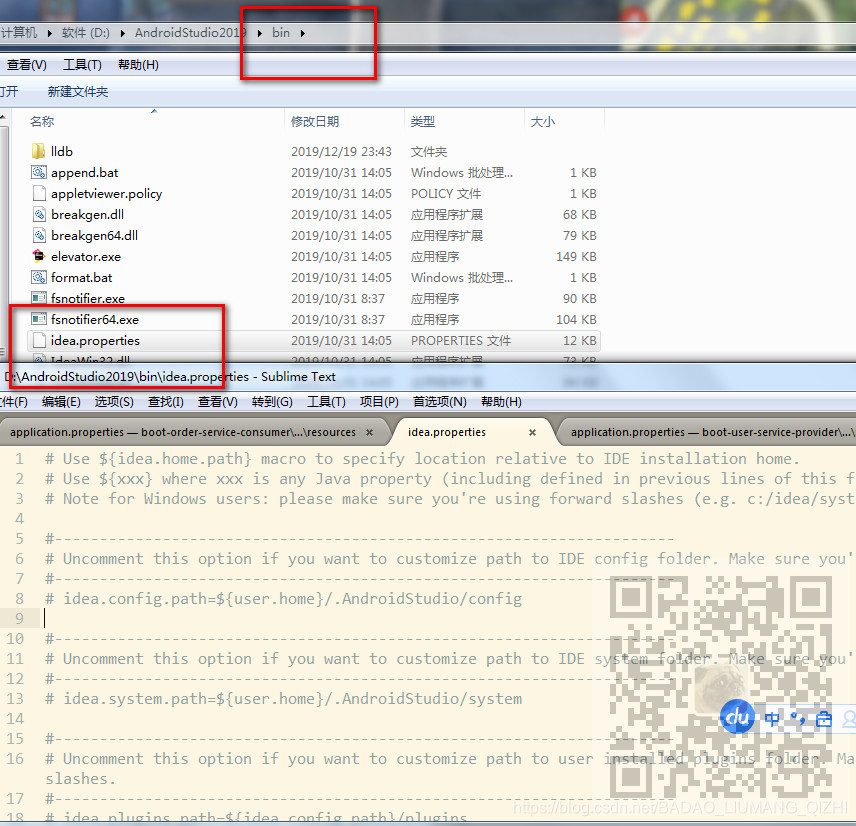Open Sublime Text 查看(V) menu
Screen dimensions: 856x826
coord(217,402)
